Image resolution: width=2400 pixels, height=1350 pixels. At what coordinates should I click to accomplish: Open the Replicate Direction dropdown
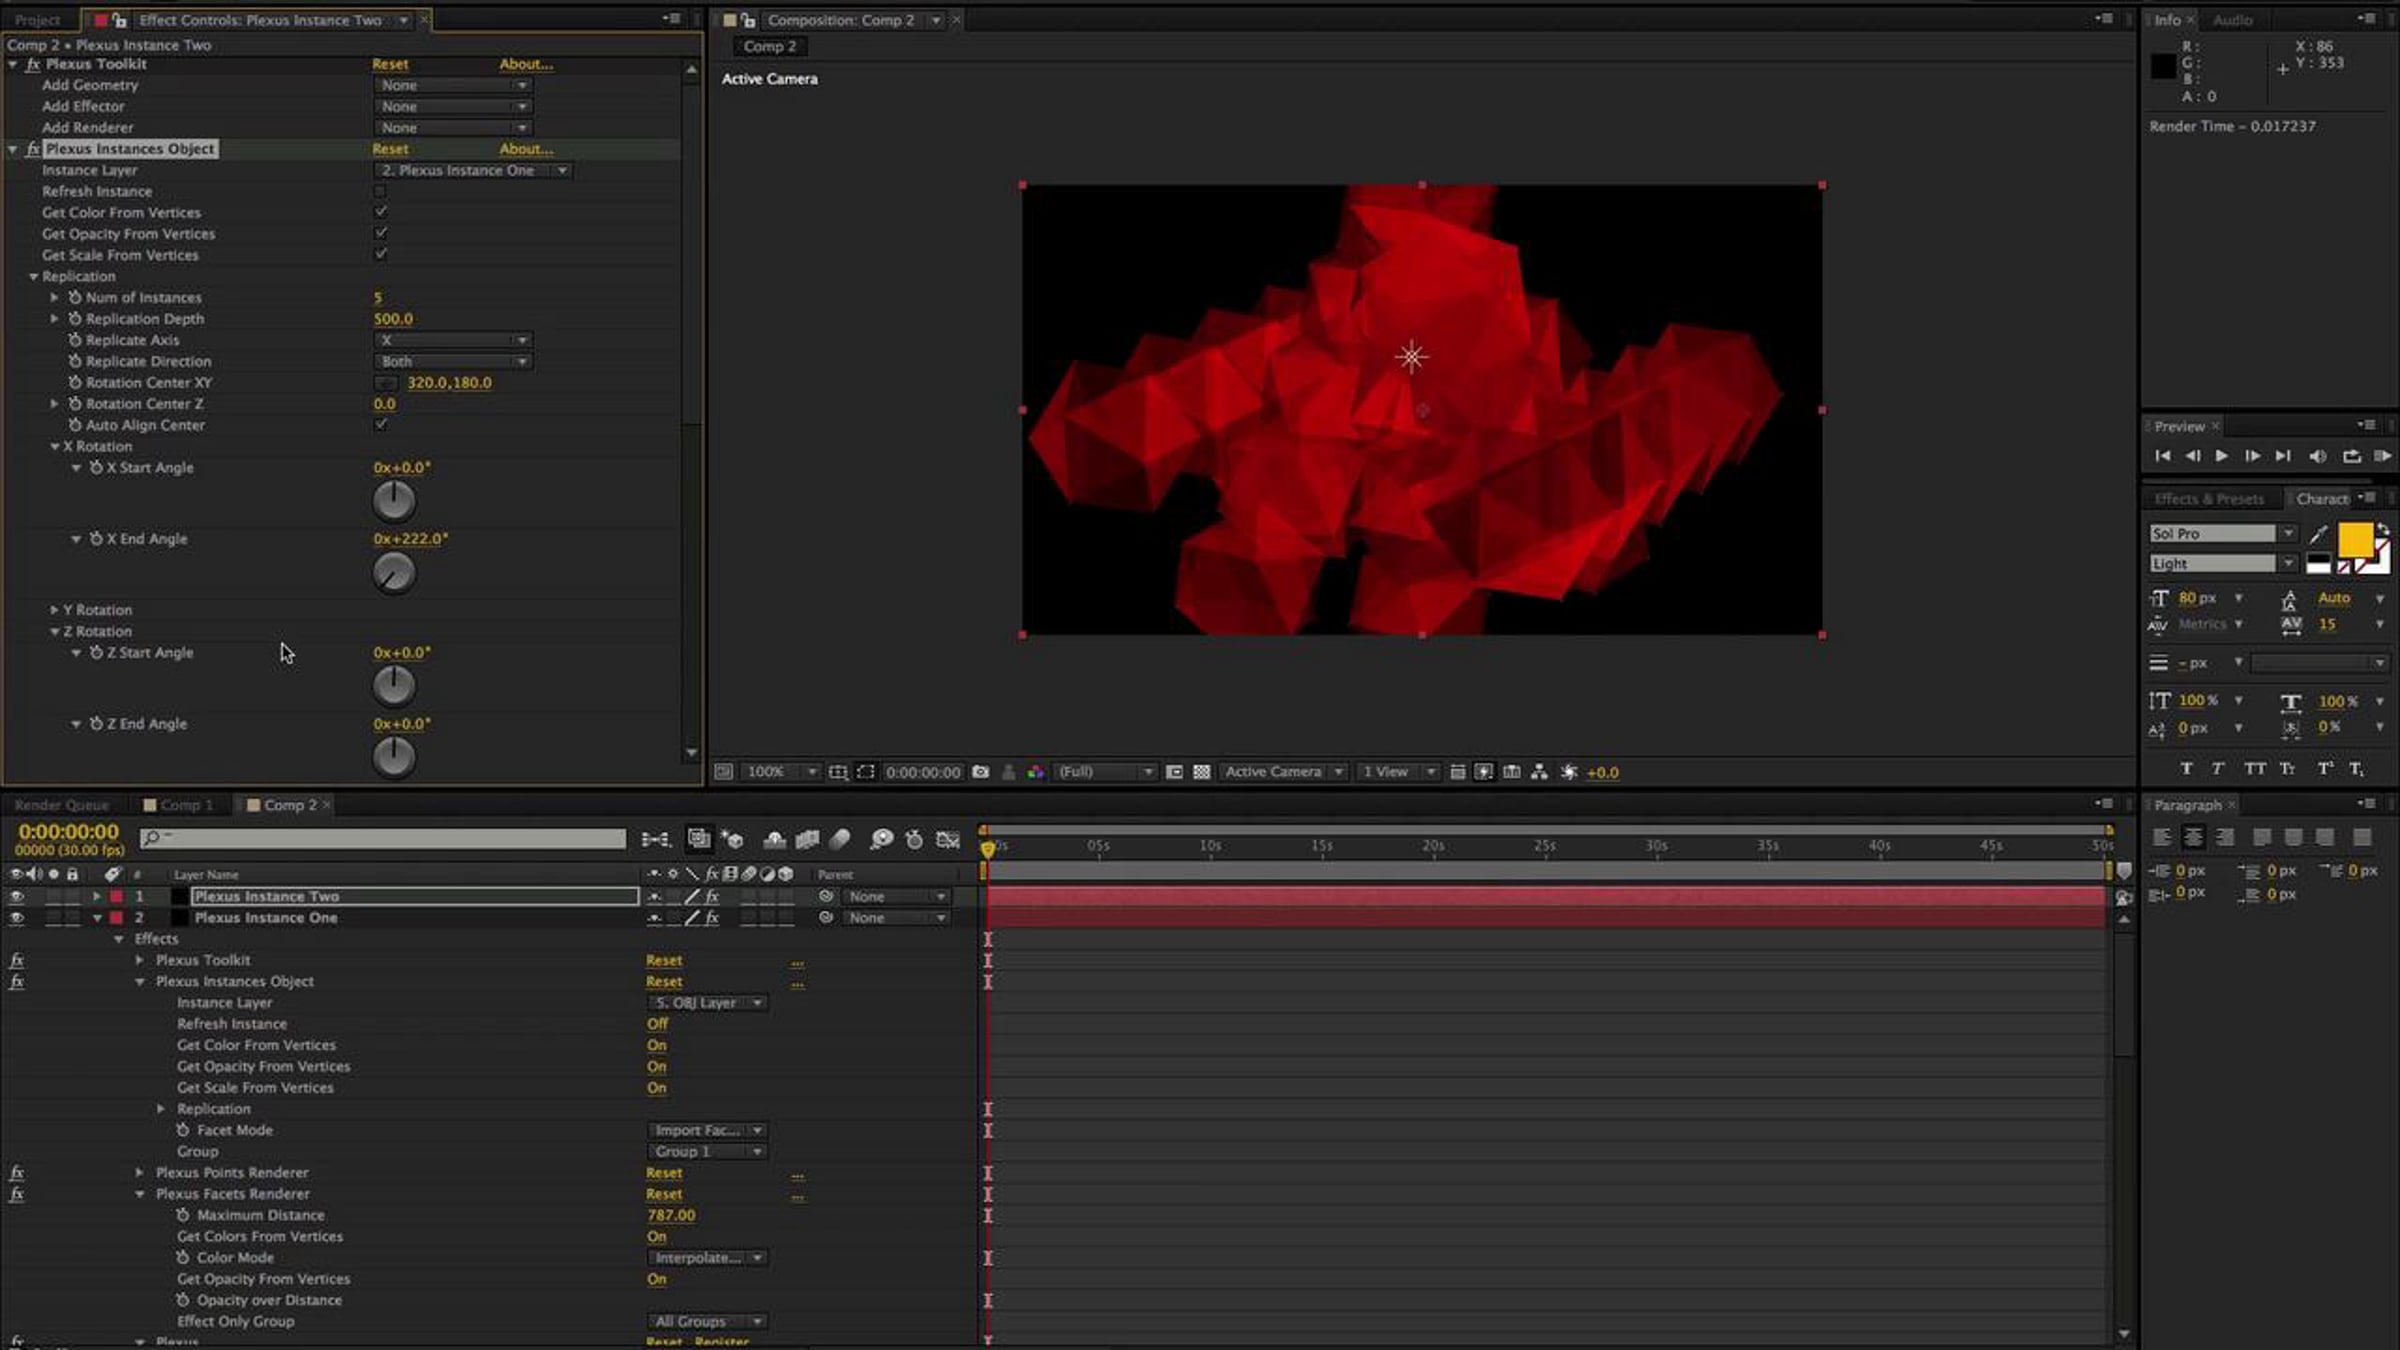[x=453, y=361]
